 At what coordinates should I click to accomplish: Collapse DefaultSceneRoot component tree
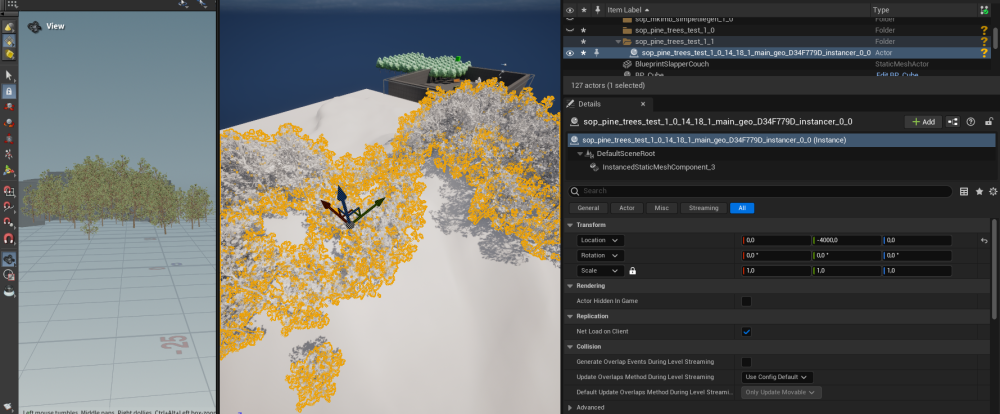tap(580, 154)
